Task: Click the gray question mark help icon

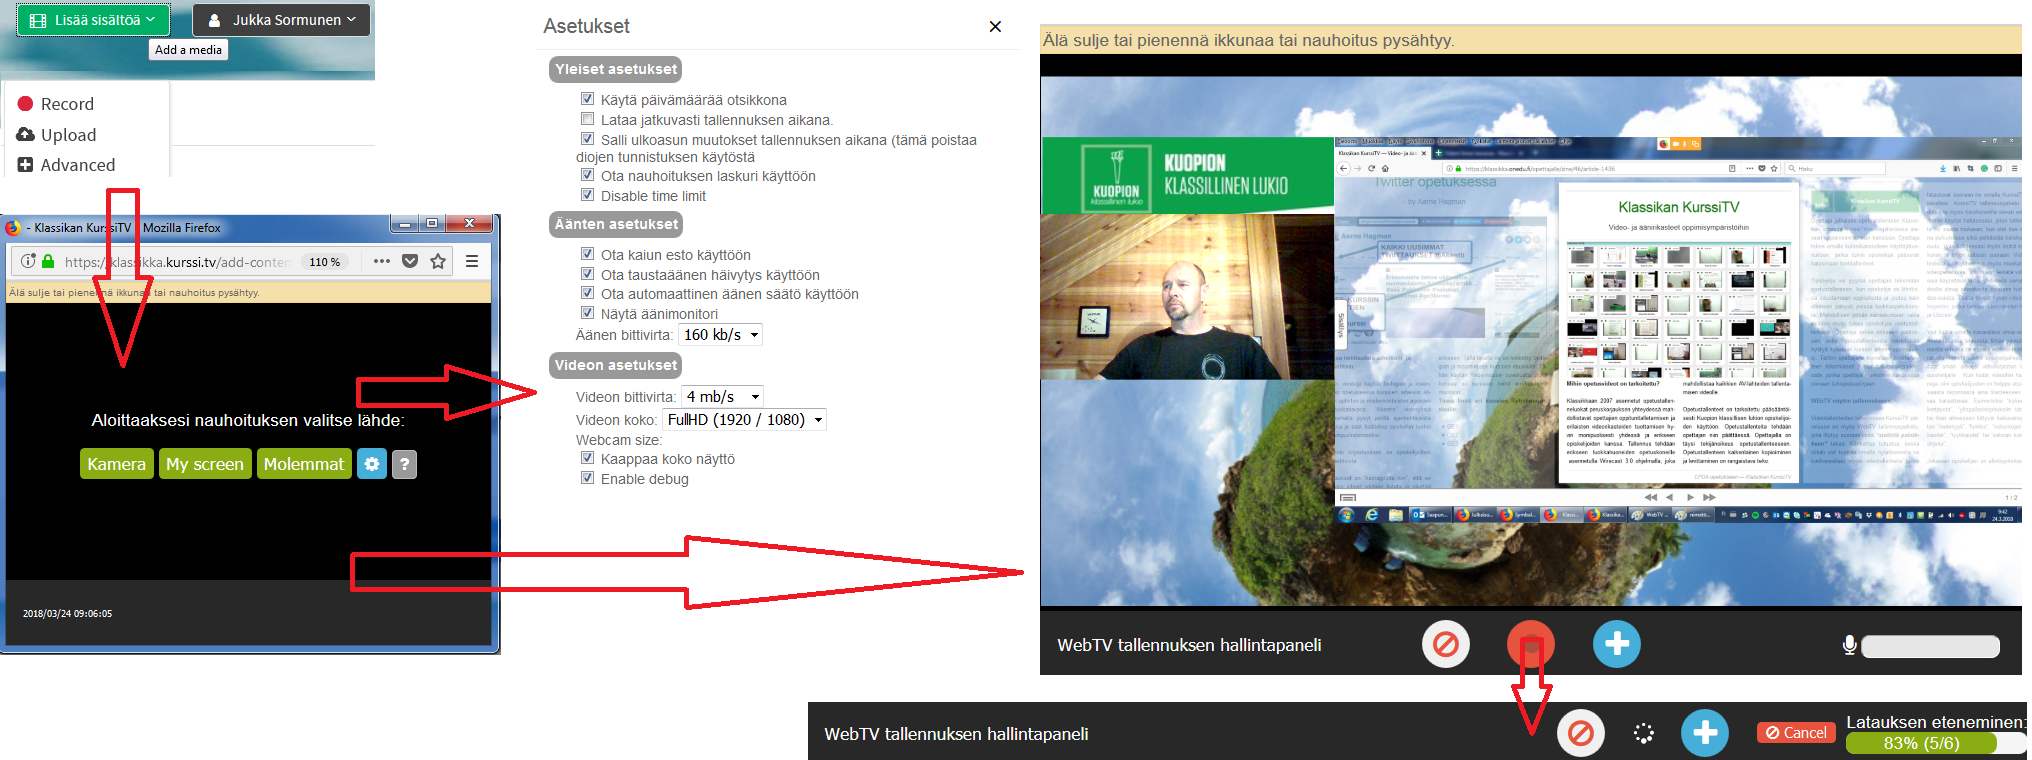Action: point(404,464)
